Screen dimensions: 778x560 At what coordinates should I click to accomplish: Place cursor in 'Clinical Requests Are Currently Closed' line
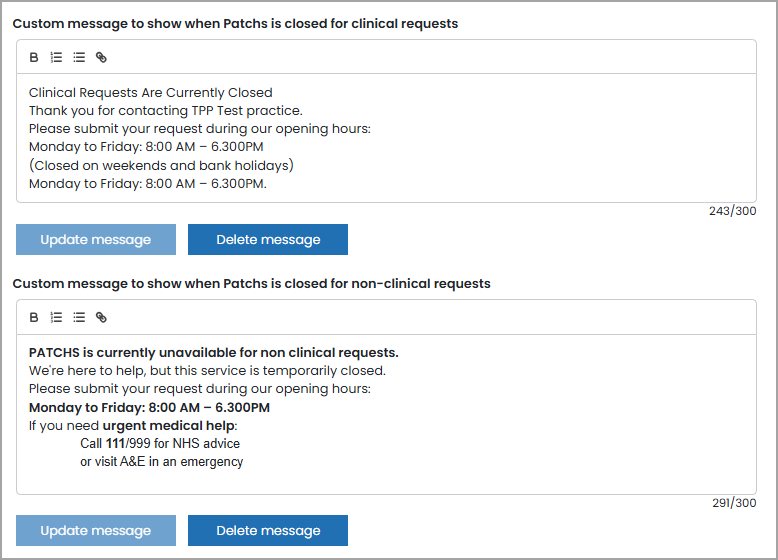point(151,93)
